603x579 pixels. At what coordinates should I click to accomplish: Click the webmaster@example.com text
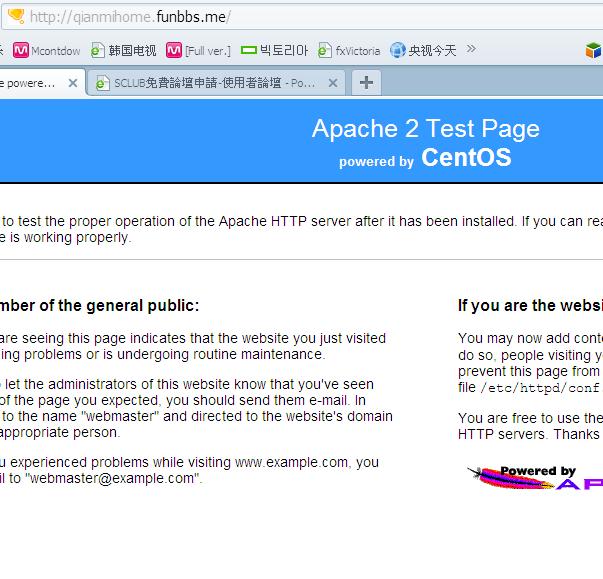click(x=112, y=478)
